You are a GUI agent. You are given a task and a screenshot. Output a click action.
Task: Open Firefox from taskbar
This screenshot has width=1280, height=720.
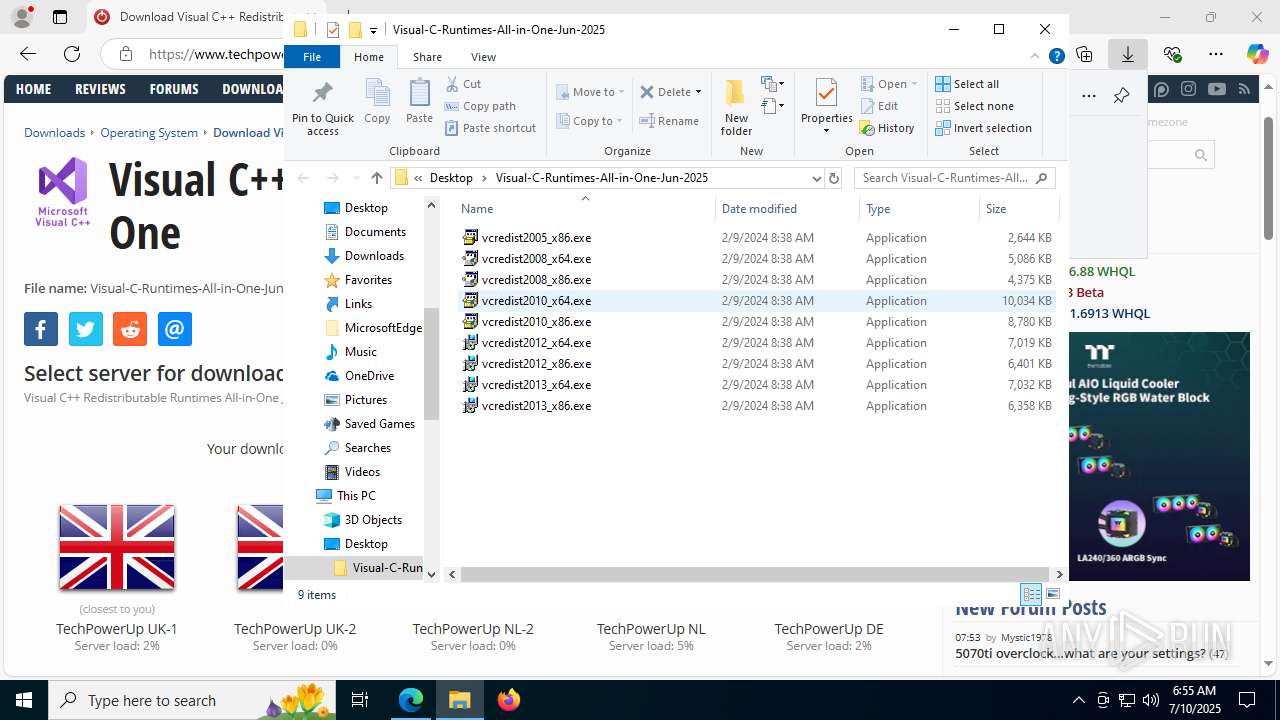[x=509, y=700]
